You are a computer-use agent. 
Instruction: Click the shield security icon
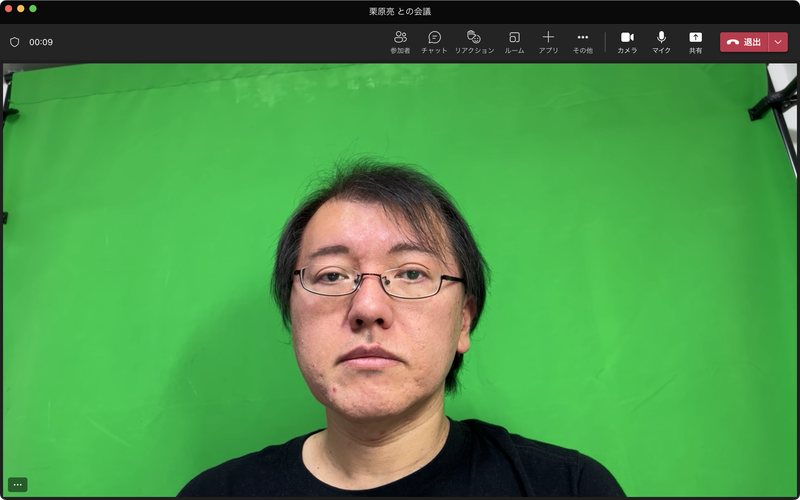point(15,42)
